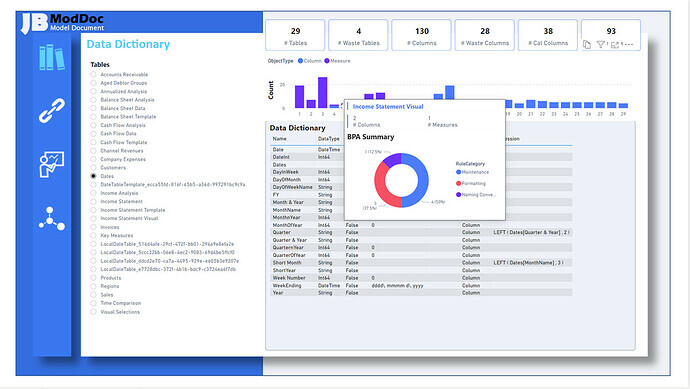Click the Maintenance legend color dot

(x=459, y=172)
